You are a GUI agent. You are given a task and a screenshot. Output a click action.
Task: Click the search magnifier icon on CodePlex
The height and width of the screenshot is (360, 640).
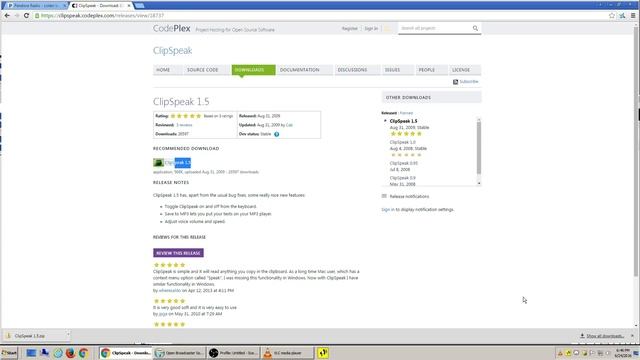click(x=475, y=28)
